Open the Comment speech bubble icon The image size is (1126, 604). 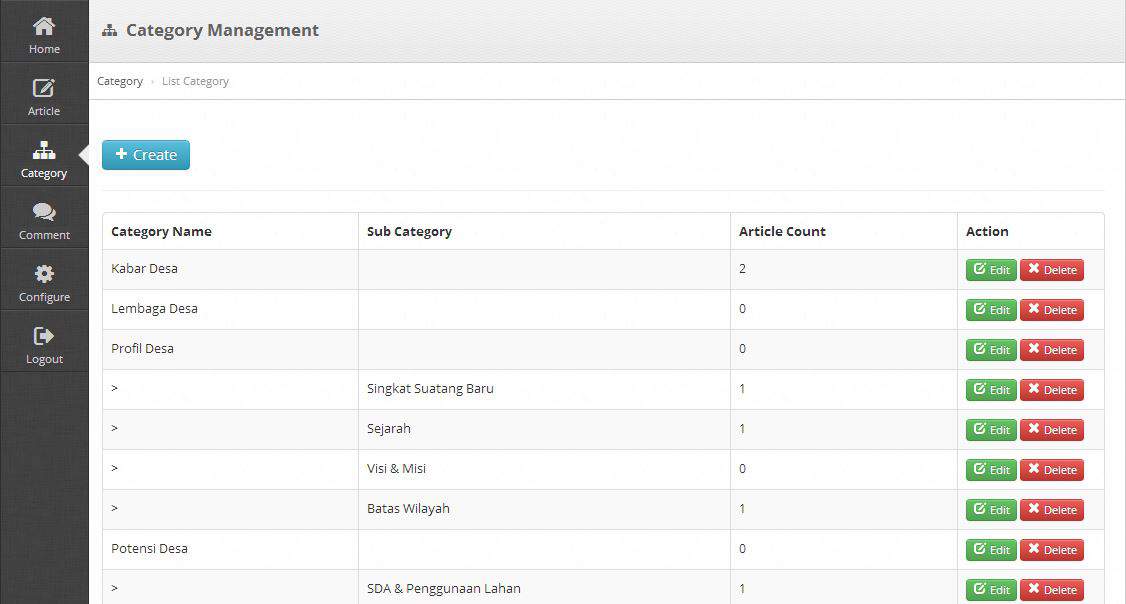[44, 212]
